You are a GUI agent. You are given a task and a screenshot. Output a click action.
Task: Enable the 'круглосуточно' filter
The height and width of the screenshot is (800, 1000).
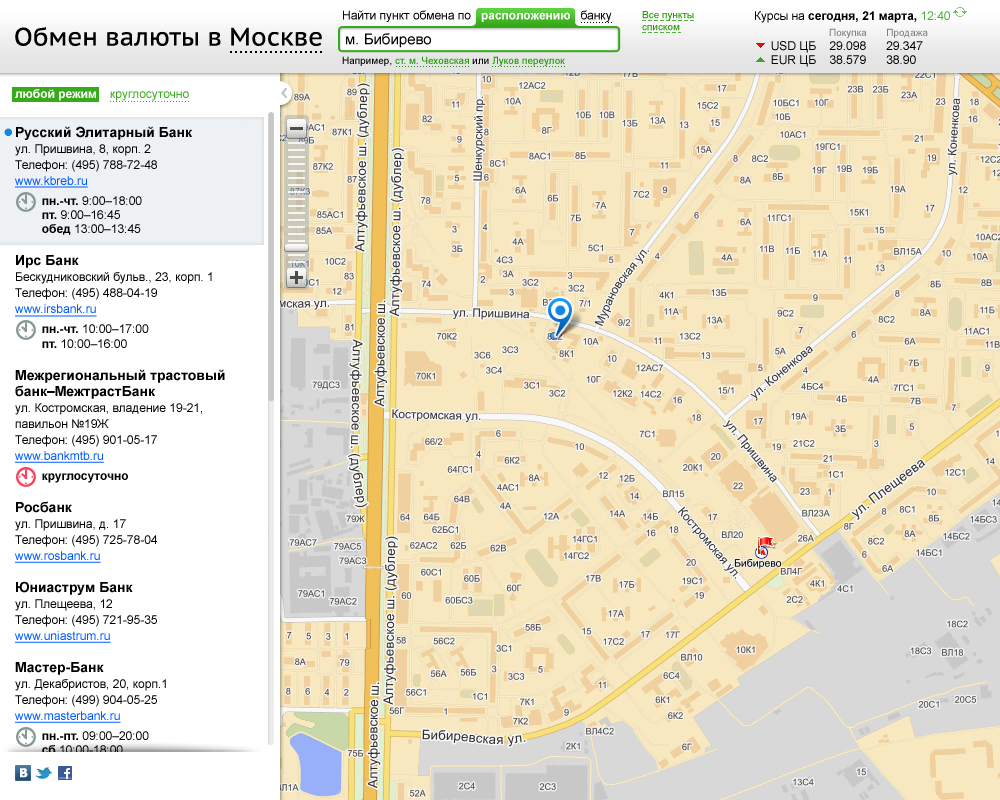(149, 95)
